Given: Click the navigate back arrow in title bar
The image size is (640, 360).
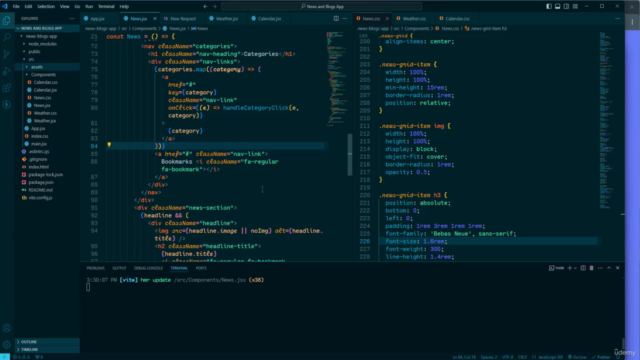Looking at the screenshot, I should pyautogui.click(x=205, y=7).
